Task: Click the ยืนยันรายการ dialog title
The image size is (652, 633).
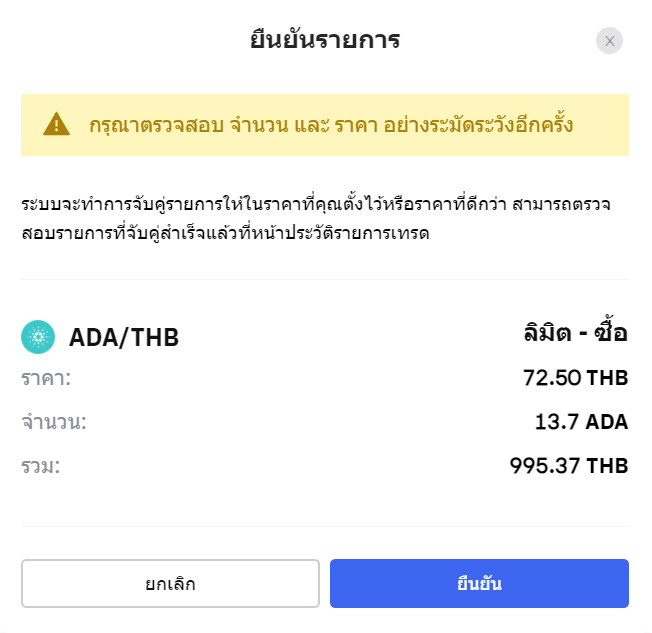Action: click(x=325, y=40)
